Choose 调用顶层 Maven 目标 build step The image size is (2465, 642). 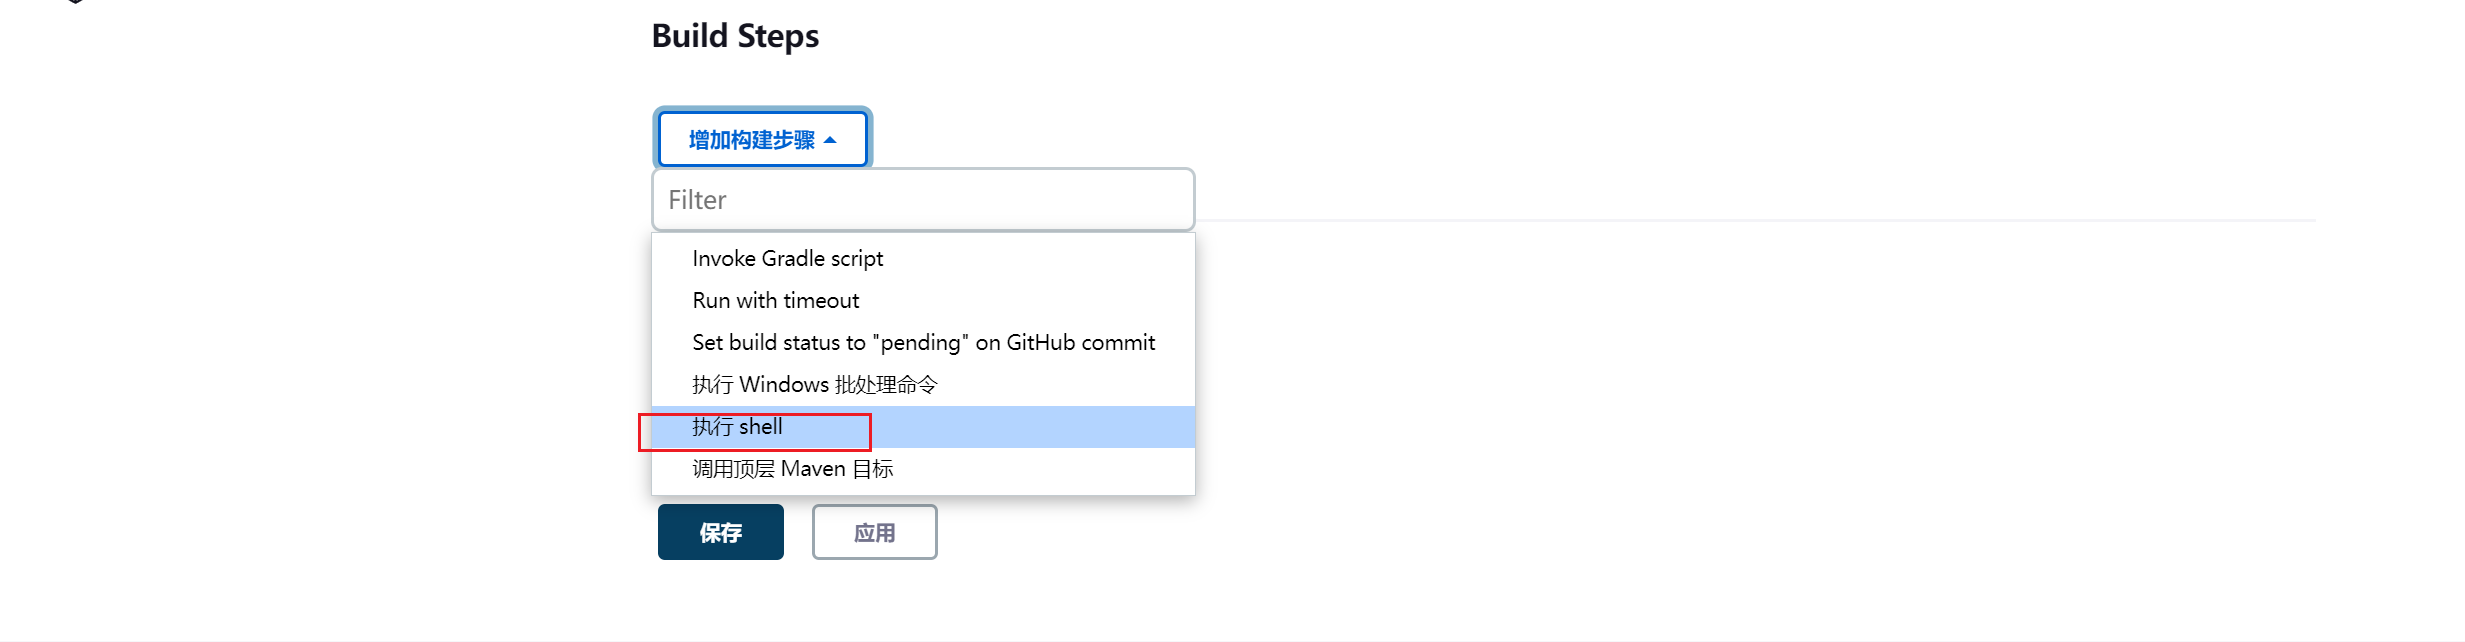(923, 468)
